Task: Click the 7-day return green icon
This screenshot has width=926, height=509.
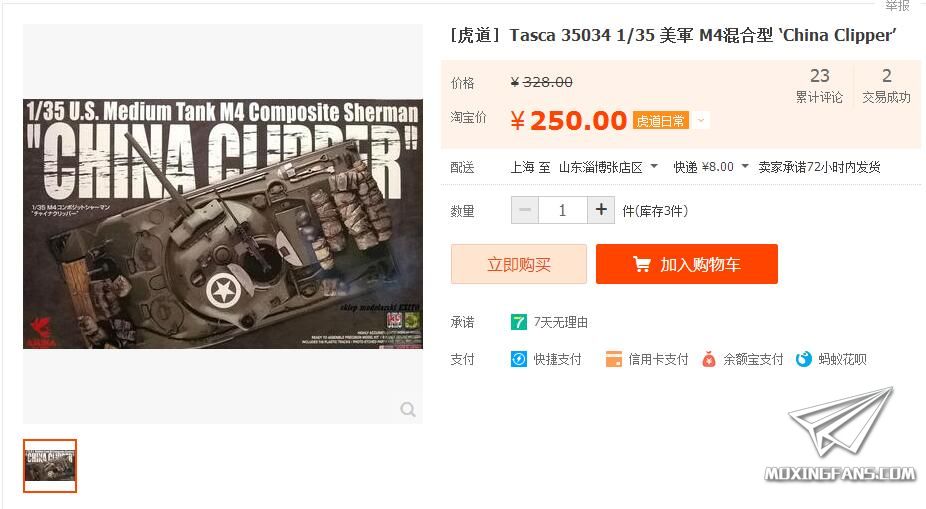Action: click(x=519, y=322)
